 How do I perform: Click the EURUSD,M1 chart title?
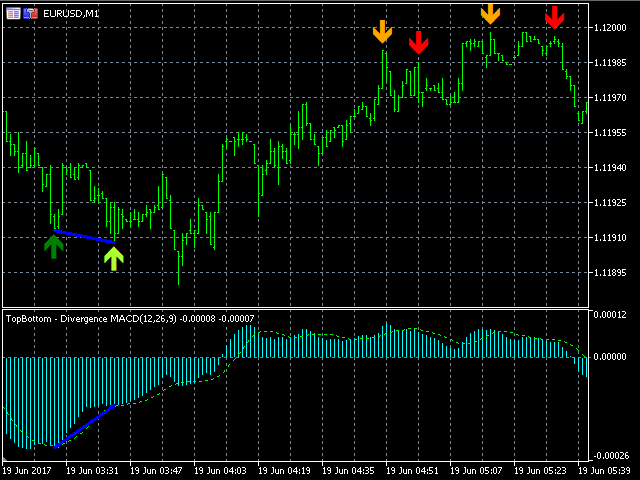point(71,13)
